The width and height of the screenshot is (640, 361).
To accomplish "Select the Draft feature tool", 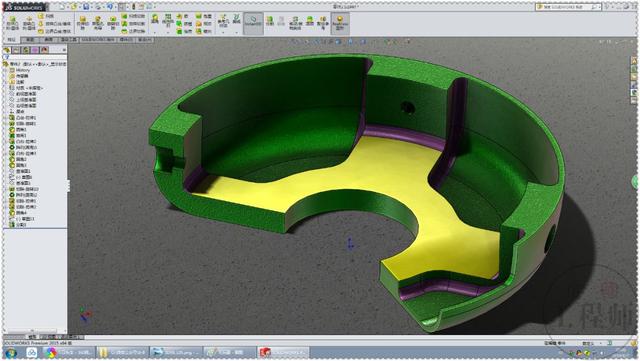I will [x=183, y=24].
